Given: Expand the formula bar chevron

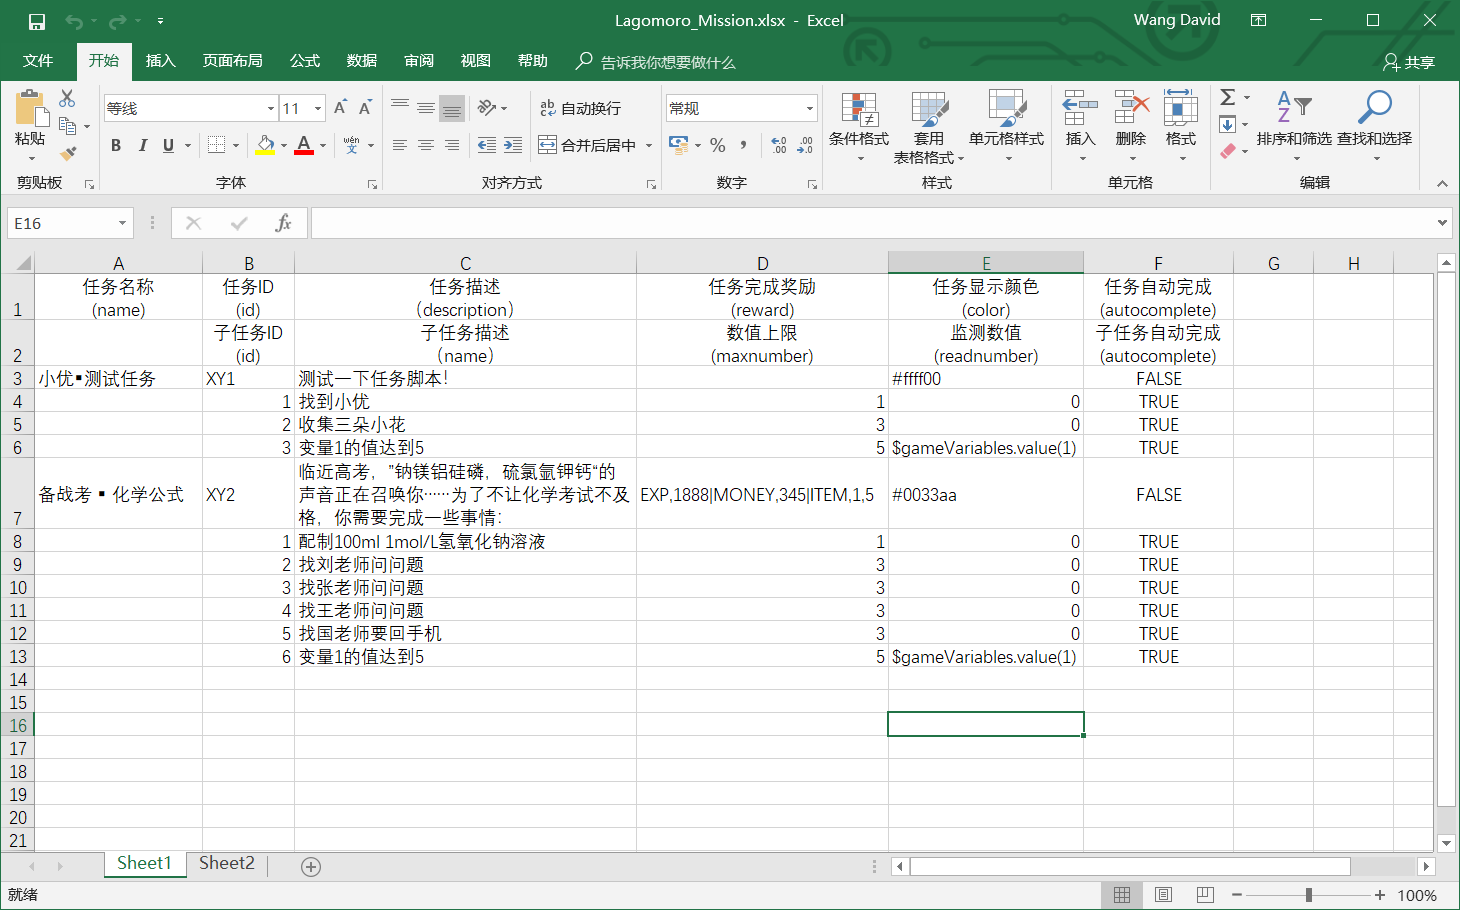Looking at the screenshot, I should pyautogui.click(x=1442, y=223).
